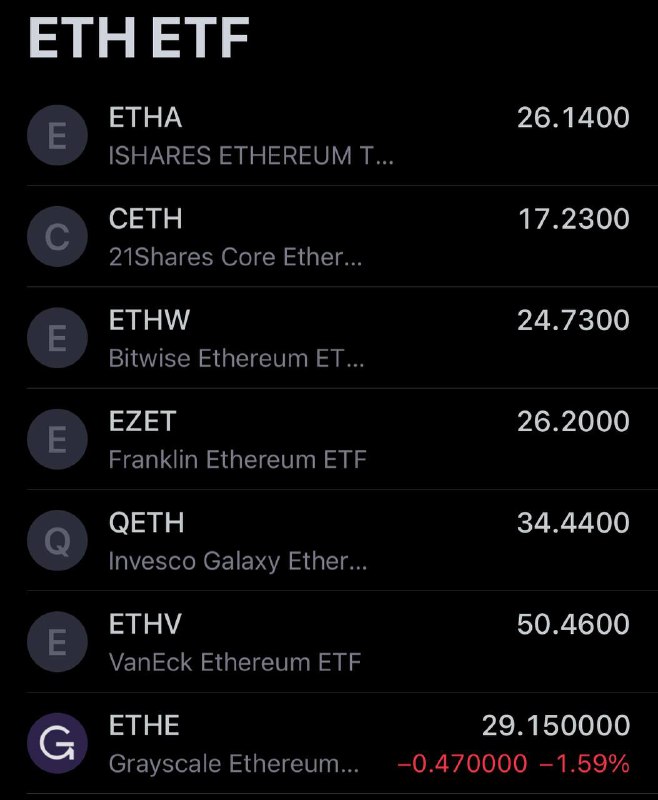Tap the CETH circular C icon
The width and height of the screenshot is (658, 800).
tap(57, 237)
